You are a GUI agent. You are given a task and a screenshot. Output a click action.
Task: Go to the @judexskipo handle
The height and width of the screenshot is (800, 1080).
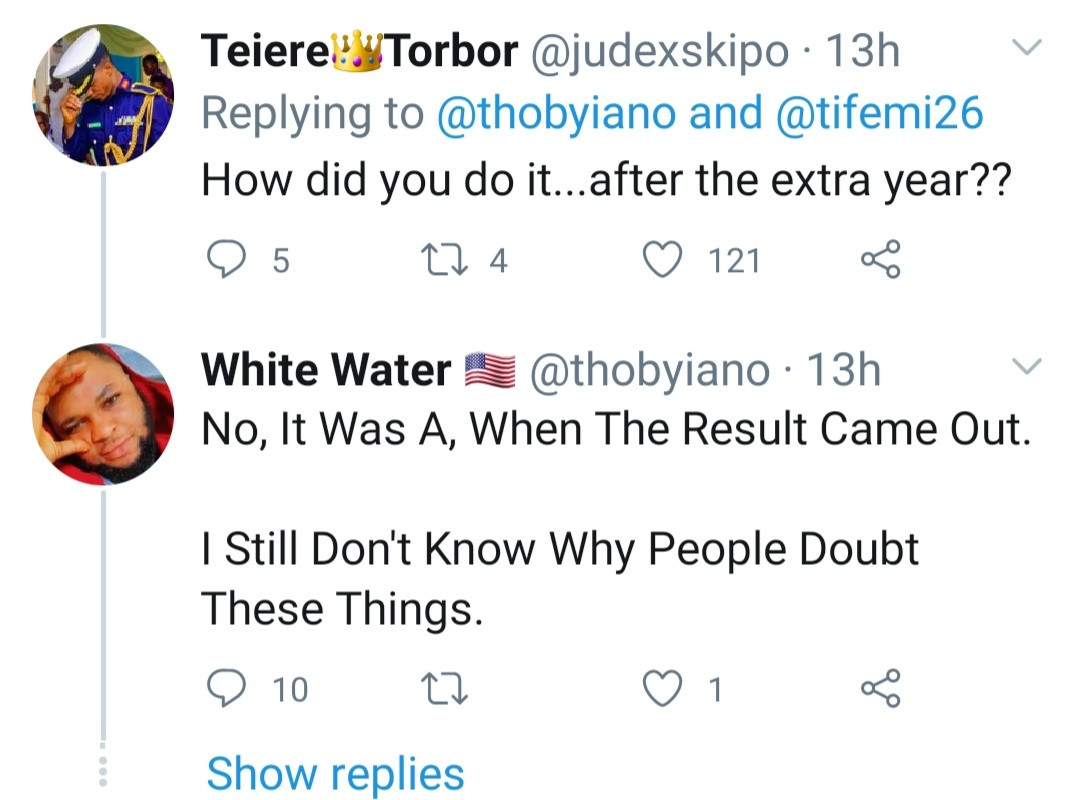tap(657, 52)
